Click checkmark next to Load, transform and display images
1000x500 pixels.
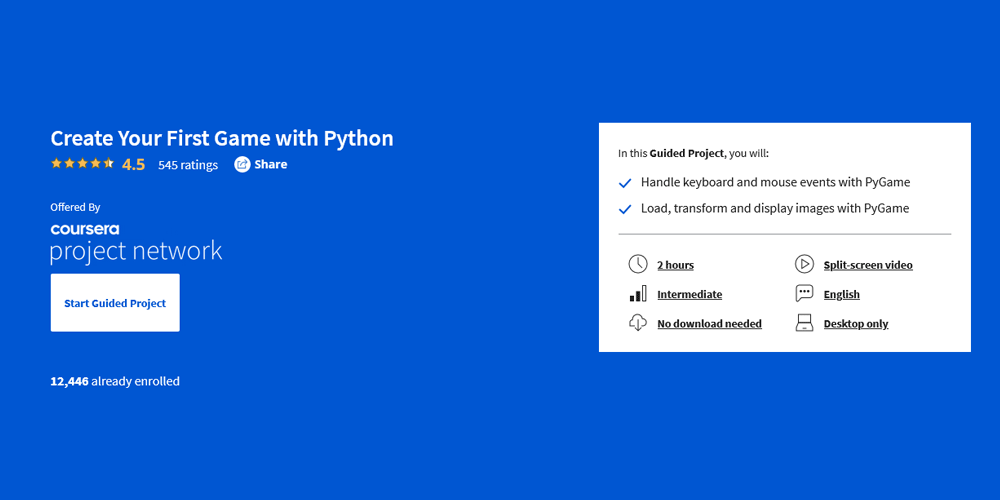coord(625,209)
